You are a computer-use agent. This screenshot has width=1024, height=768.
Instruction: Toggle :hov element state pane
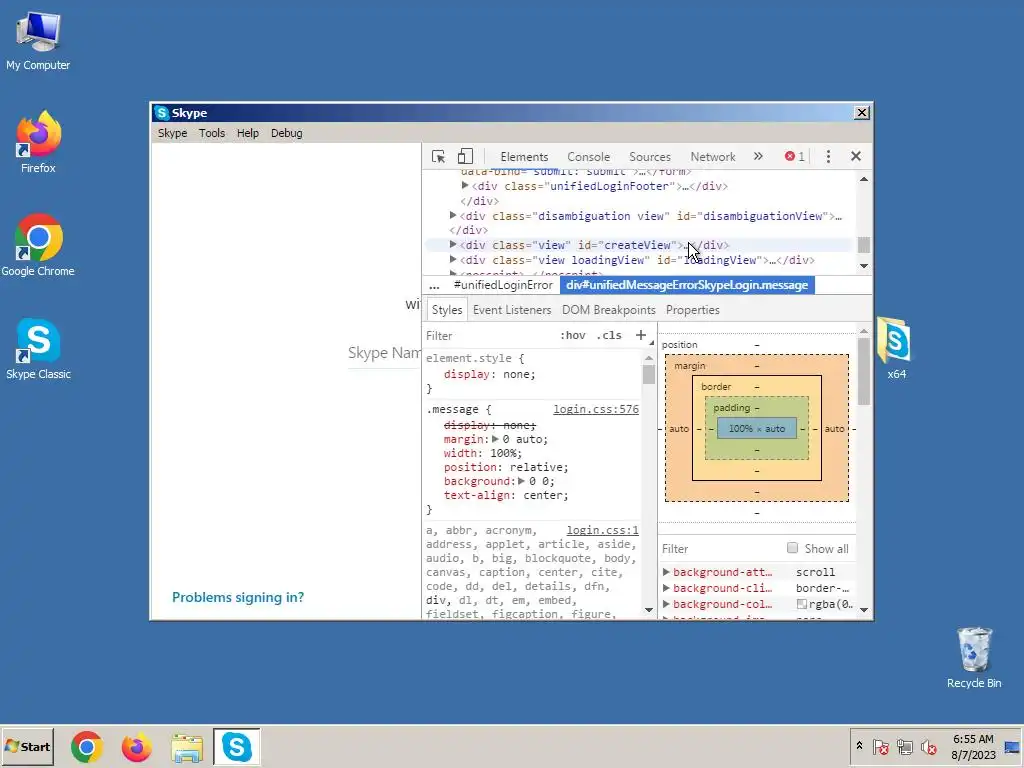(x=572, y=335)
